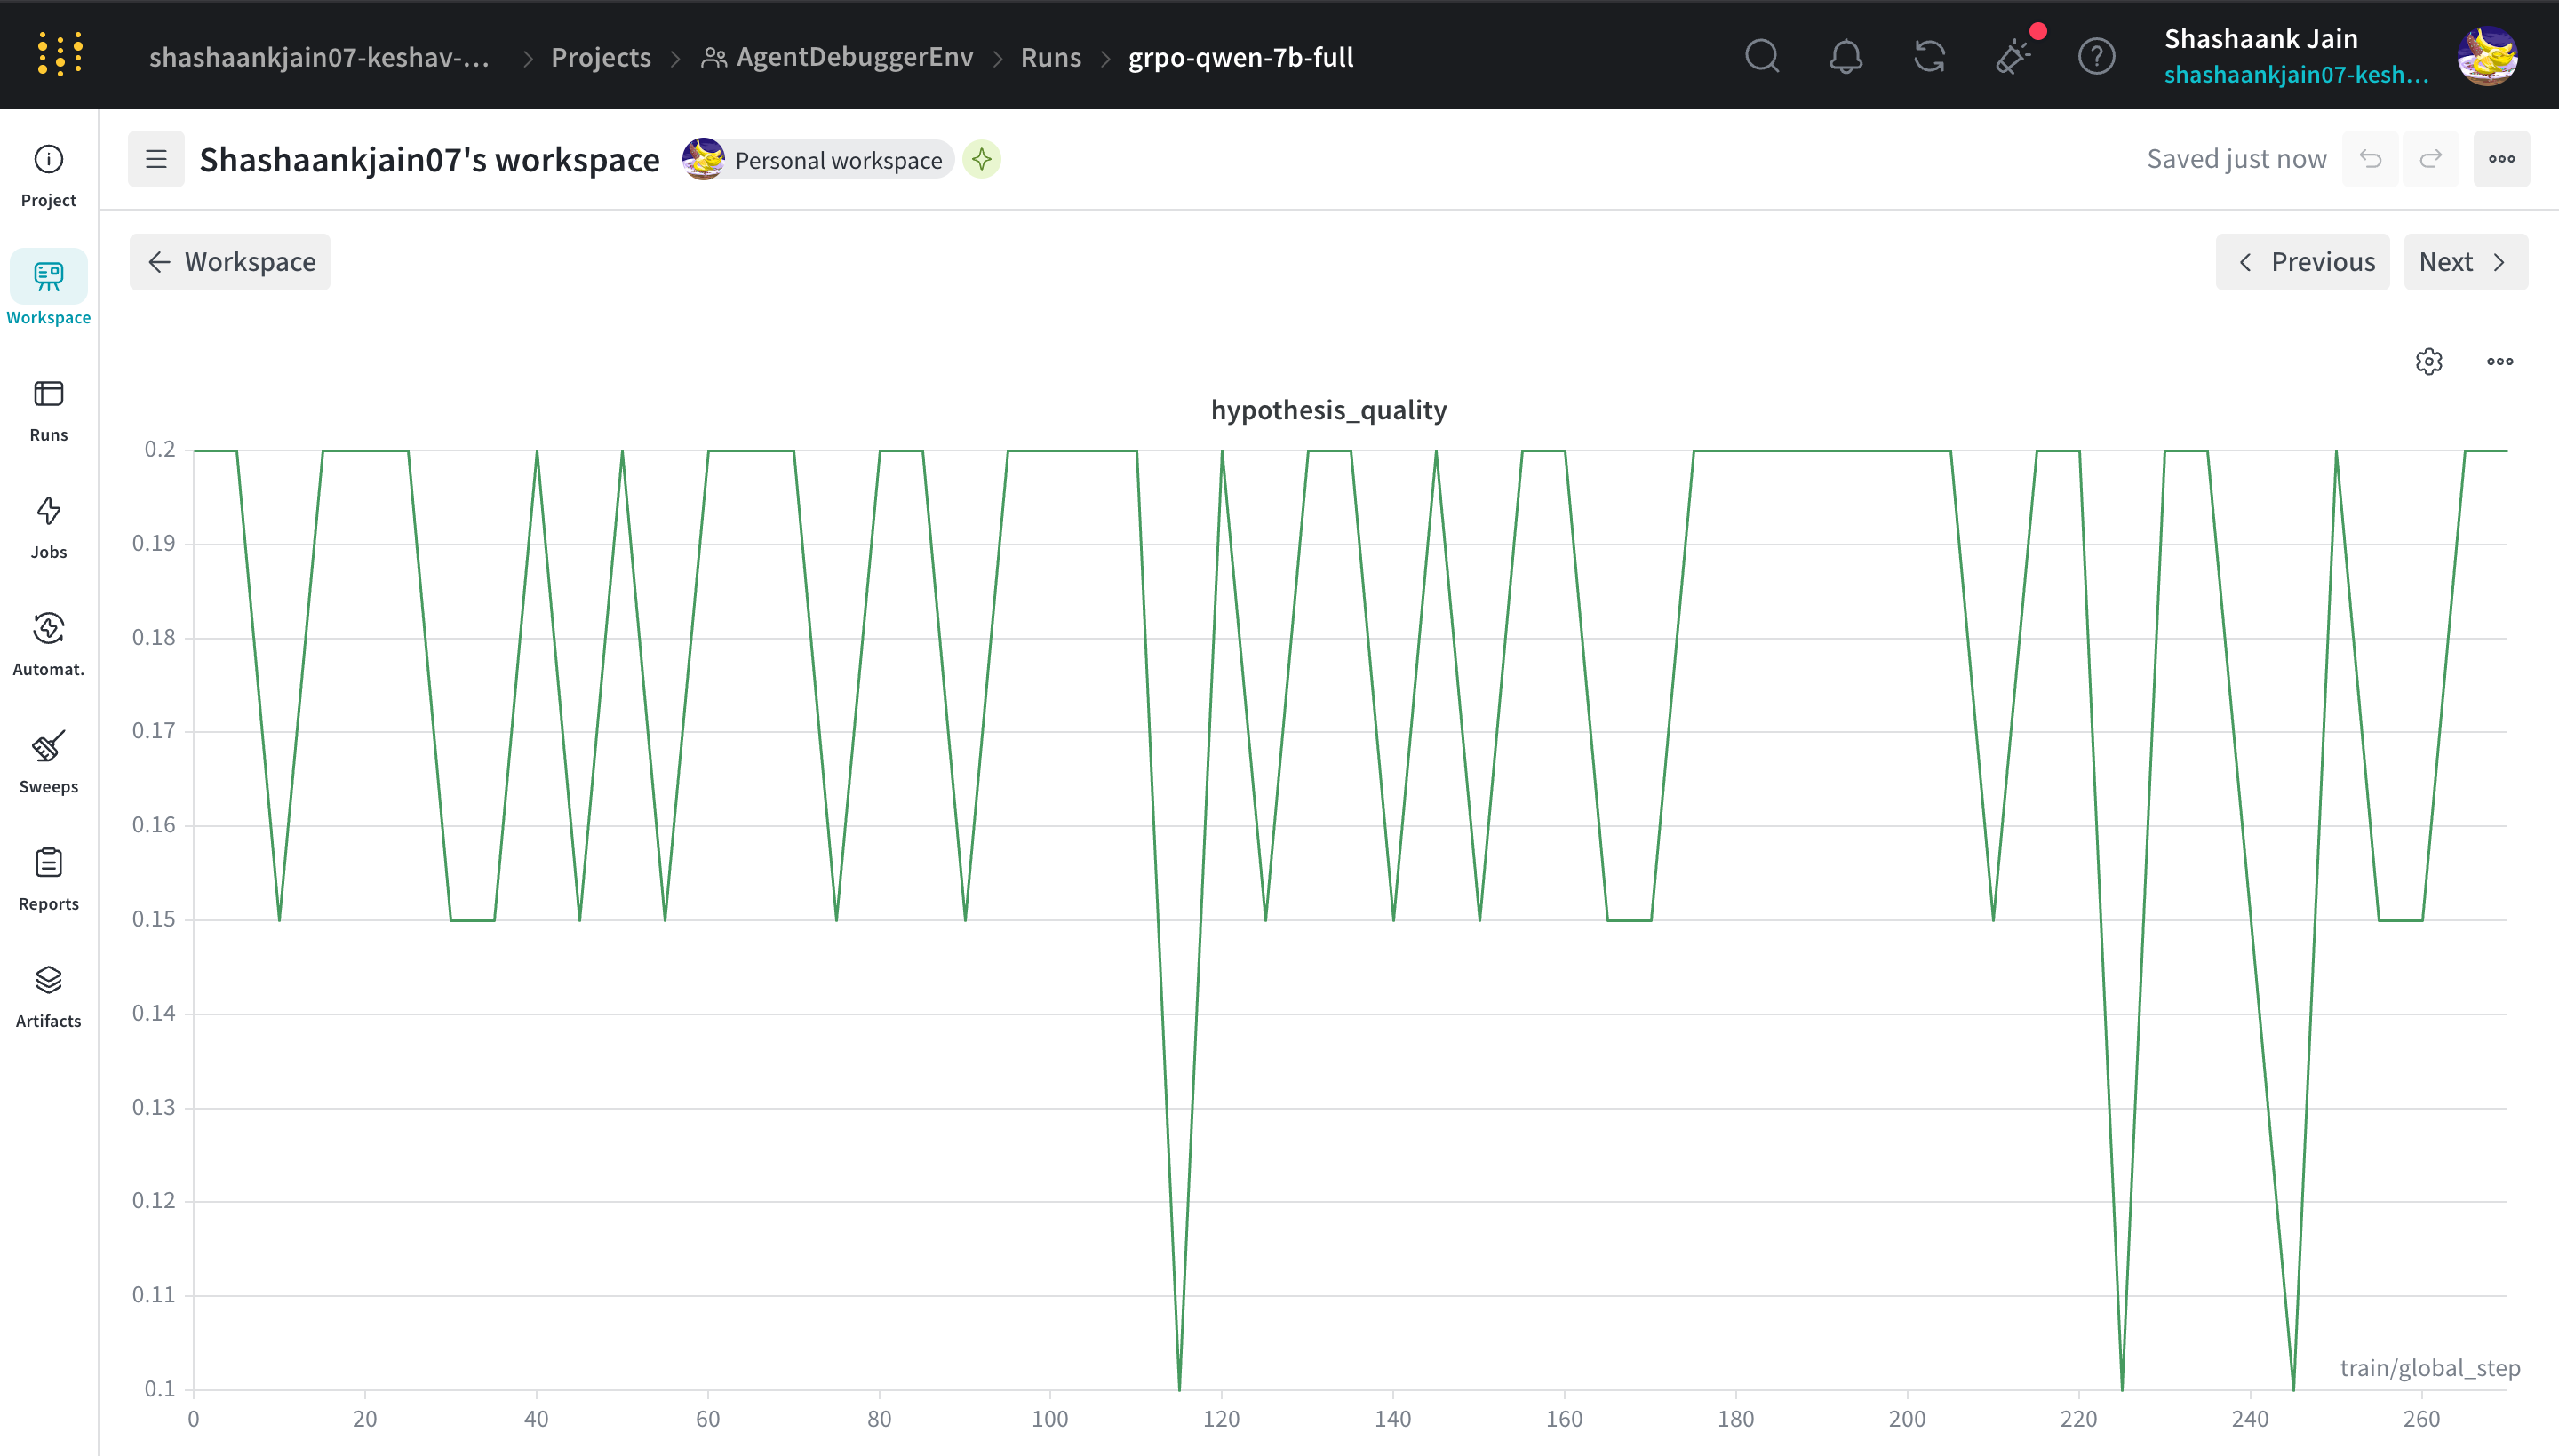This screenshot has width=2559, height=1456.
Task: Open the Sweeps sidebar section
Action: point(48,761)
